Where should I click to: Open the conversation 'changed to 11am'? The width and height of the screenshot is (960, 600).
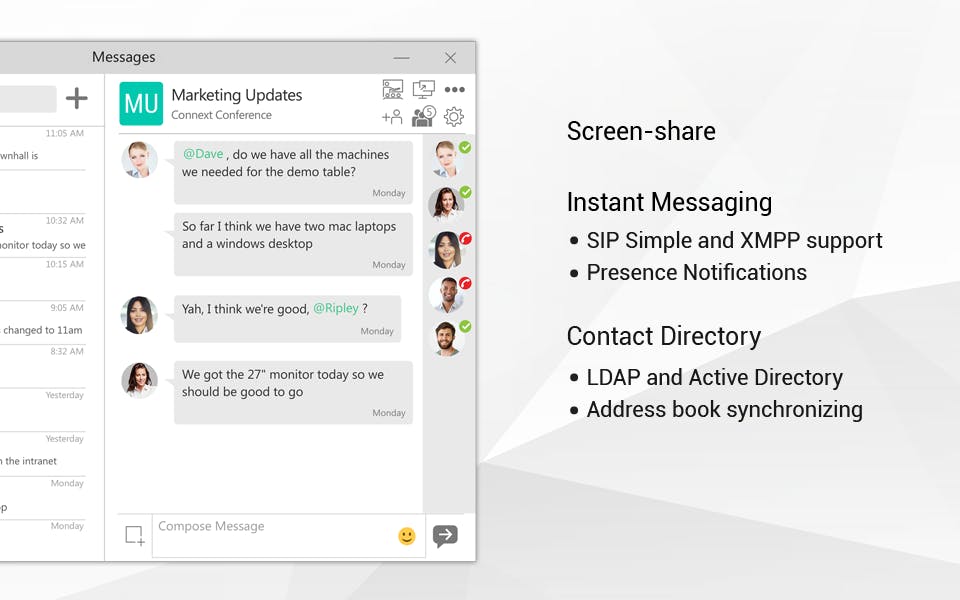[x=43, y=323]
